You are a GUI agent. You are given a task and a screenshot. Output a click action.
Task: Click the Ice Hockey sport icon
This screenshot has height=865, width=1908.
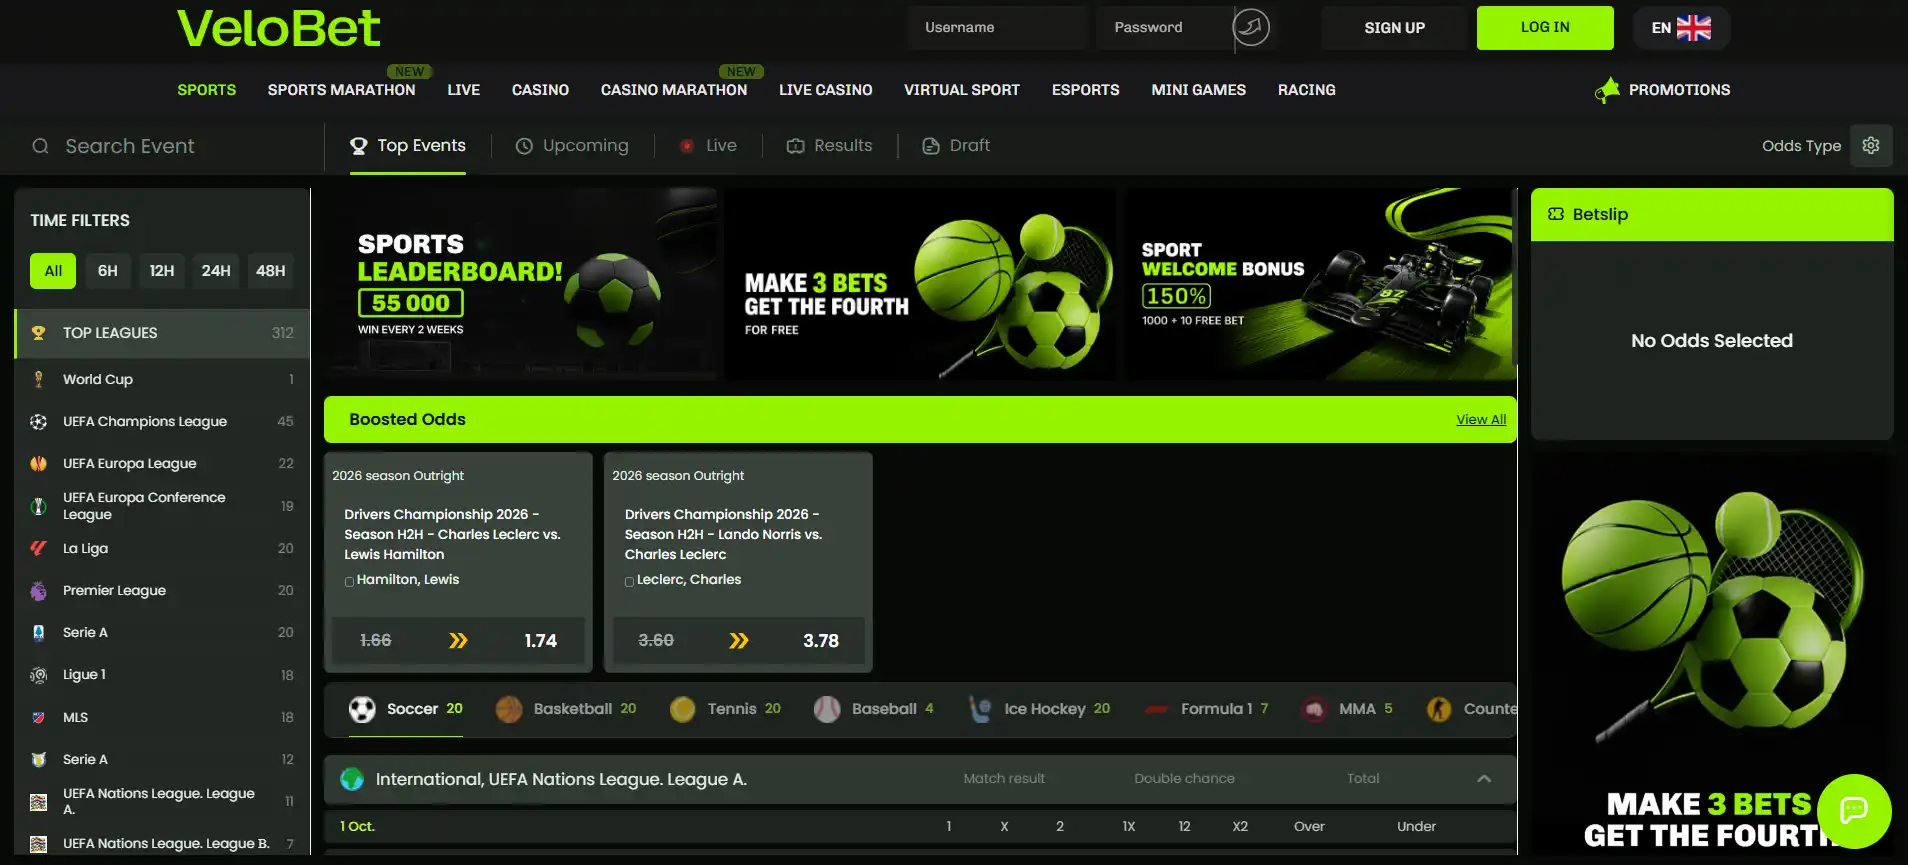click(980, 709)
